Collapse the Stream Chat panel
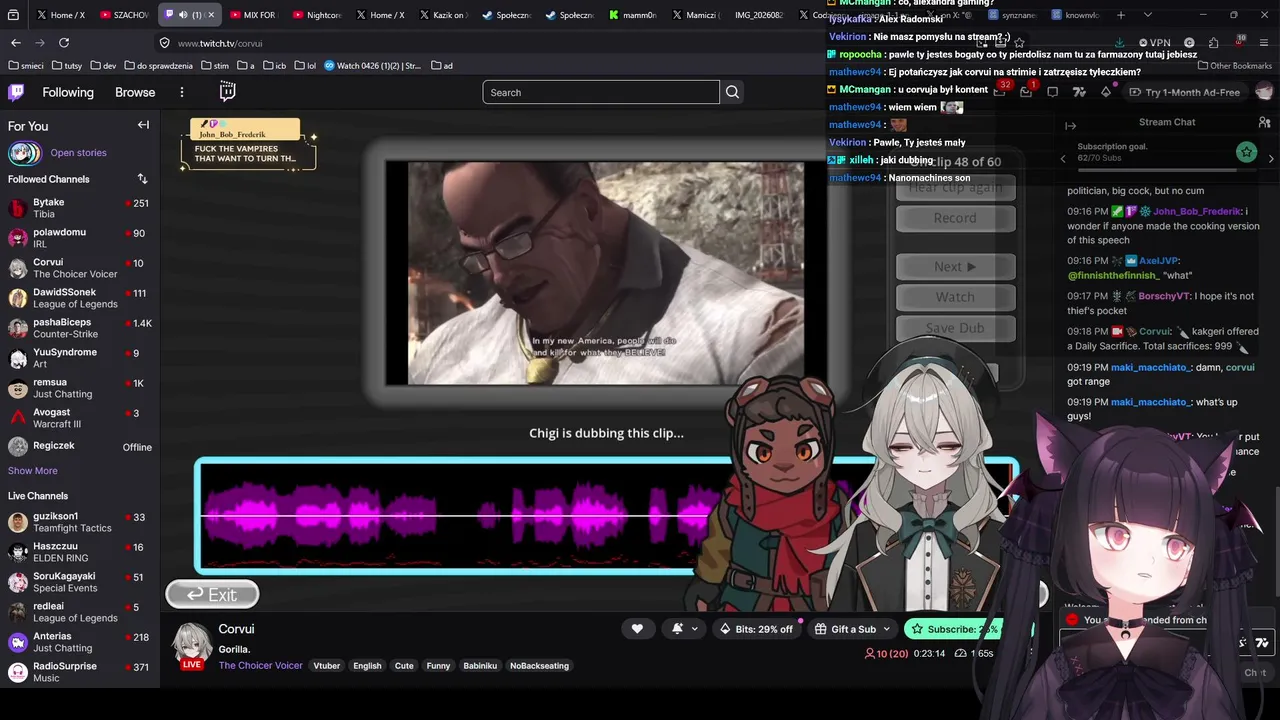Screen dimensions: 1280x720 [1070, 126]
